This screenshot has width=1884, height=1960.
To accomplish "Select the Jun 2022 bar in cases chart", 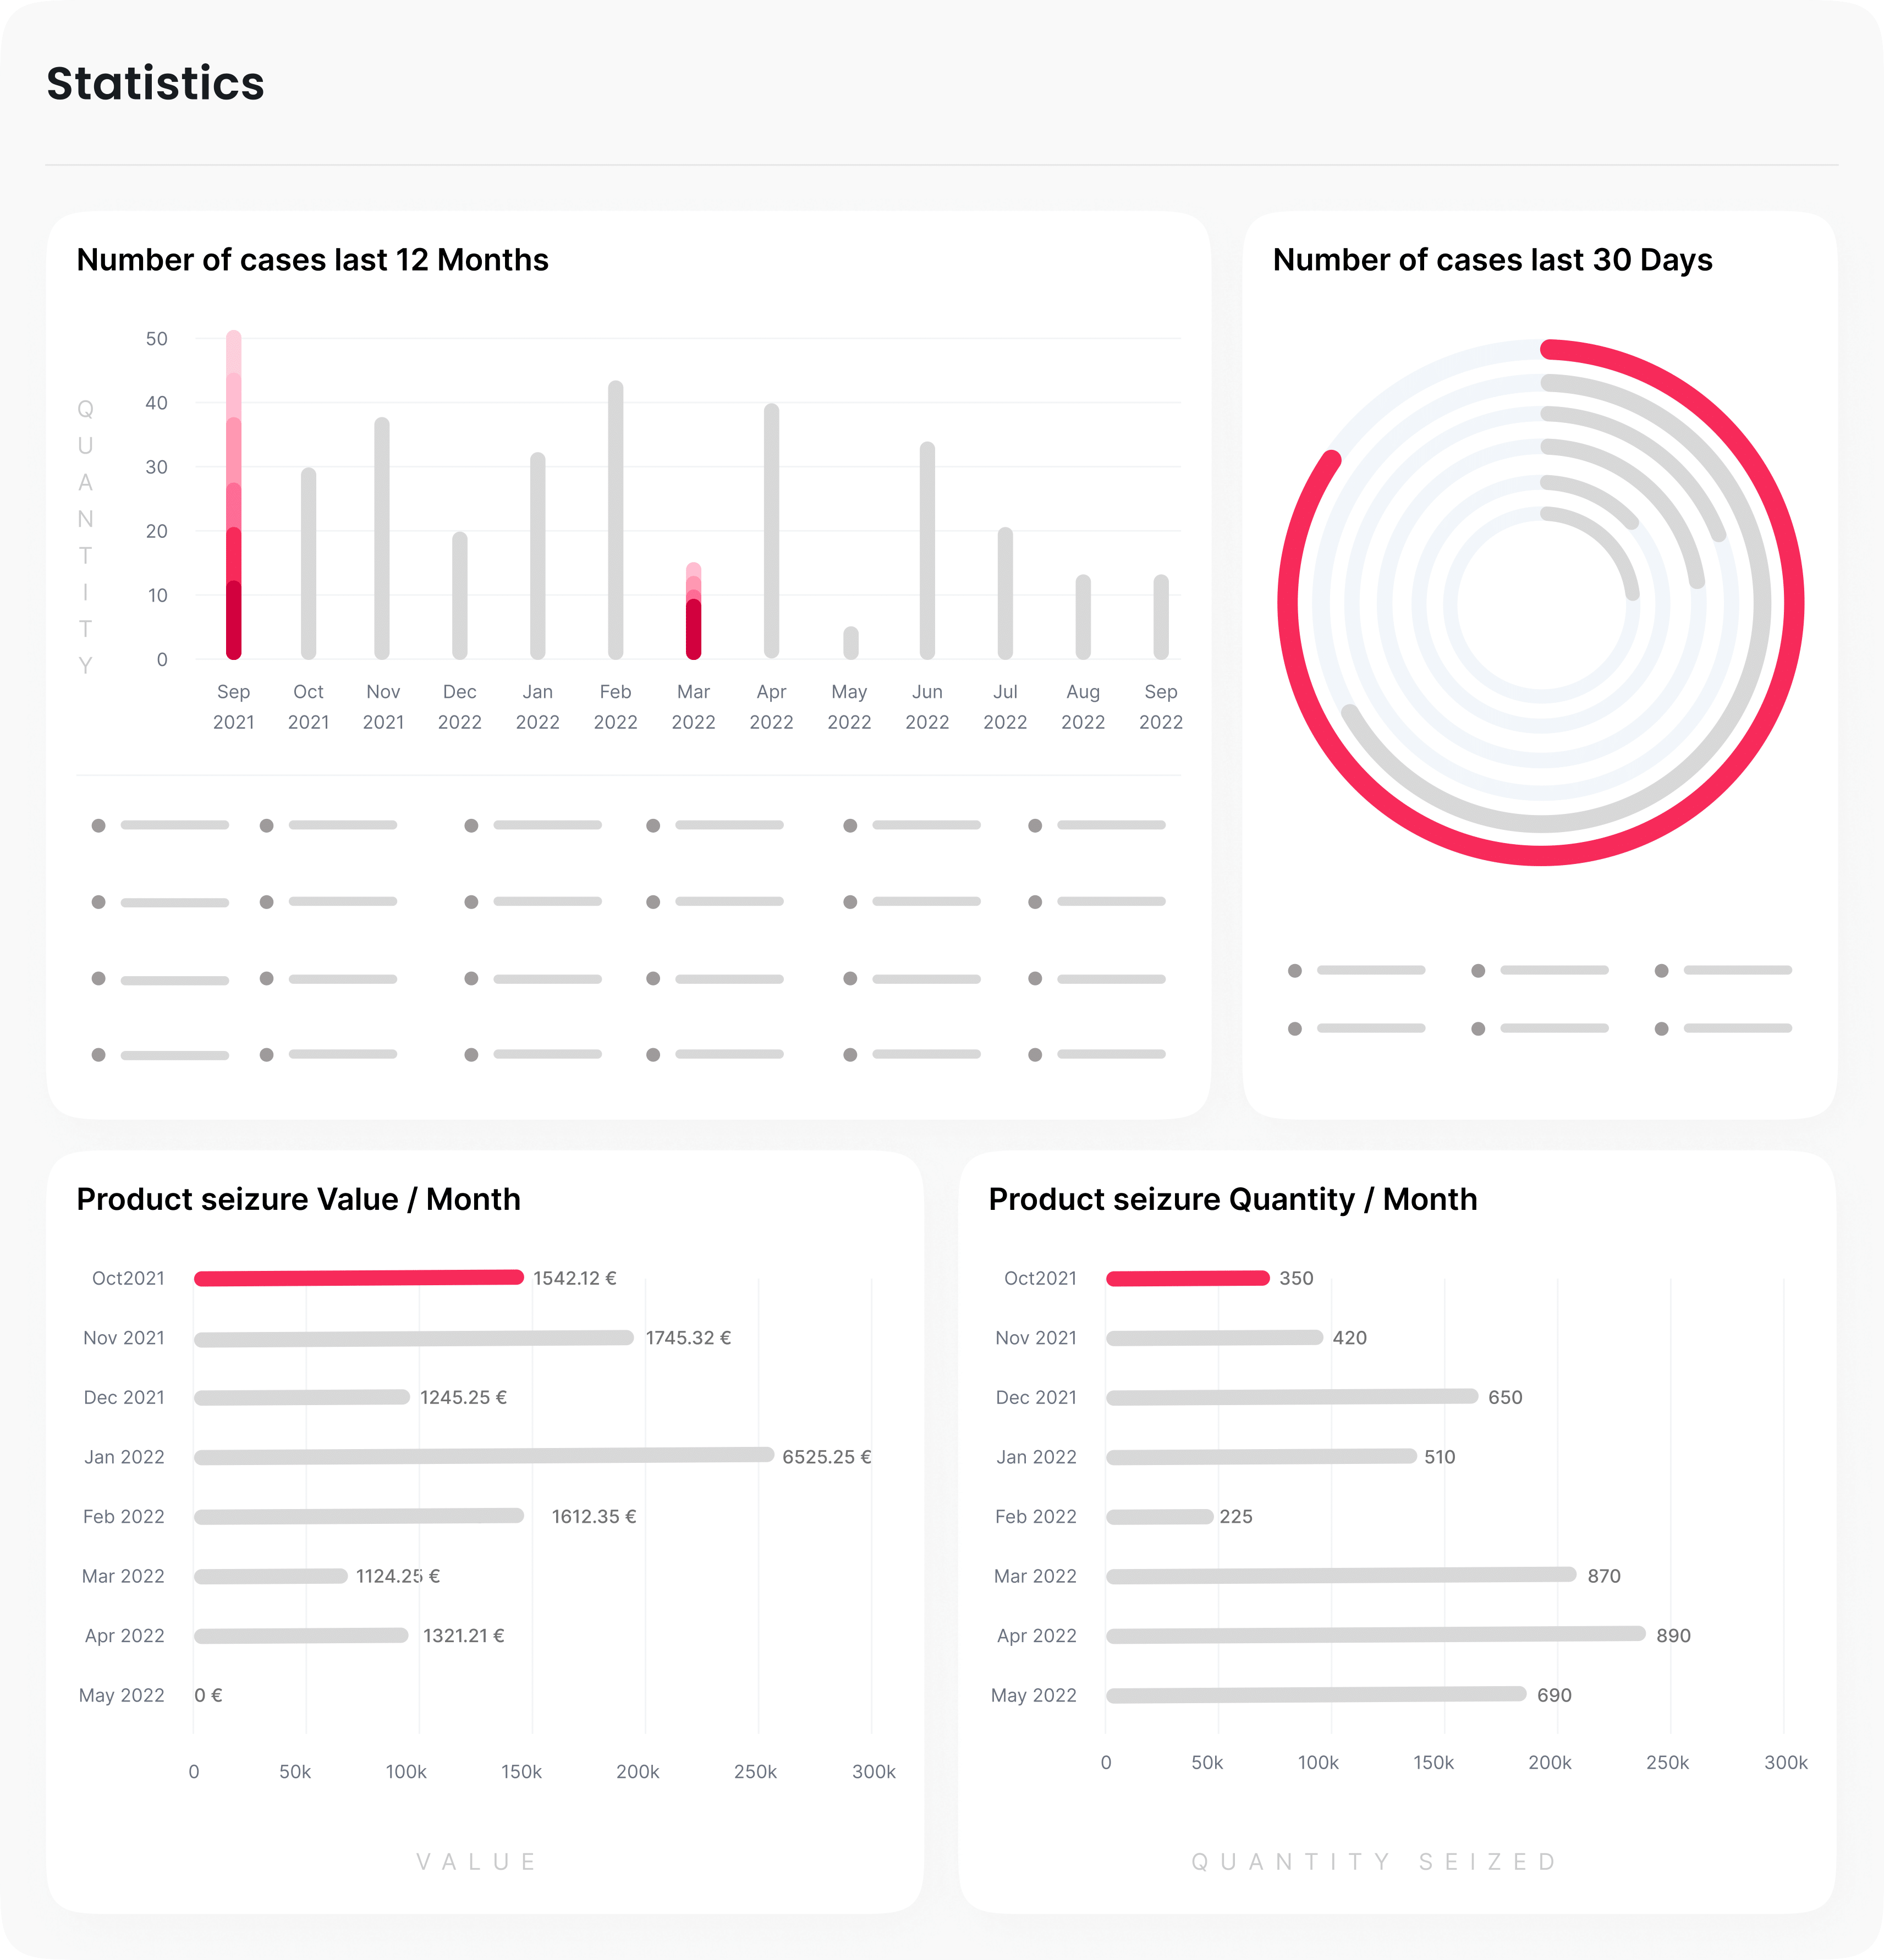I will (x=927, y=550).
